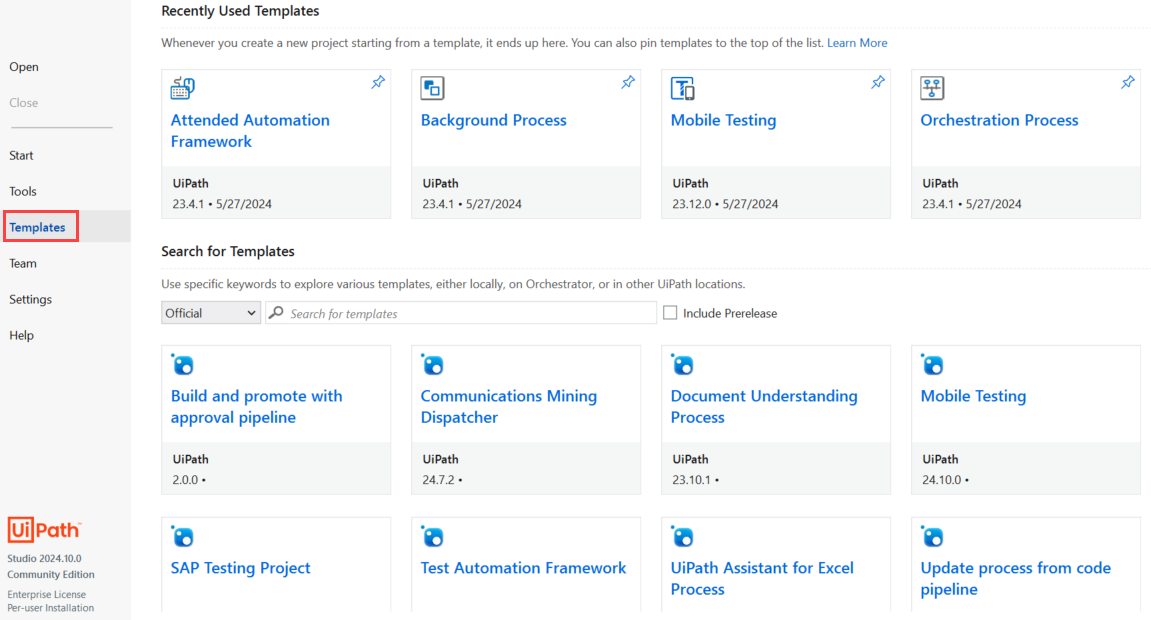Click the UiPath logo in the sidebar

[44, 530]
